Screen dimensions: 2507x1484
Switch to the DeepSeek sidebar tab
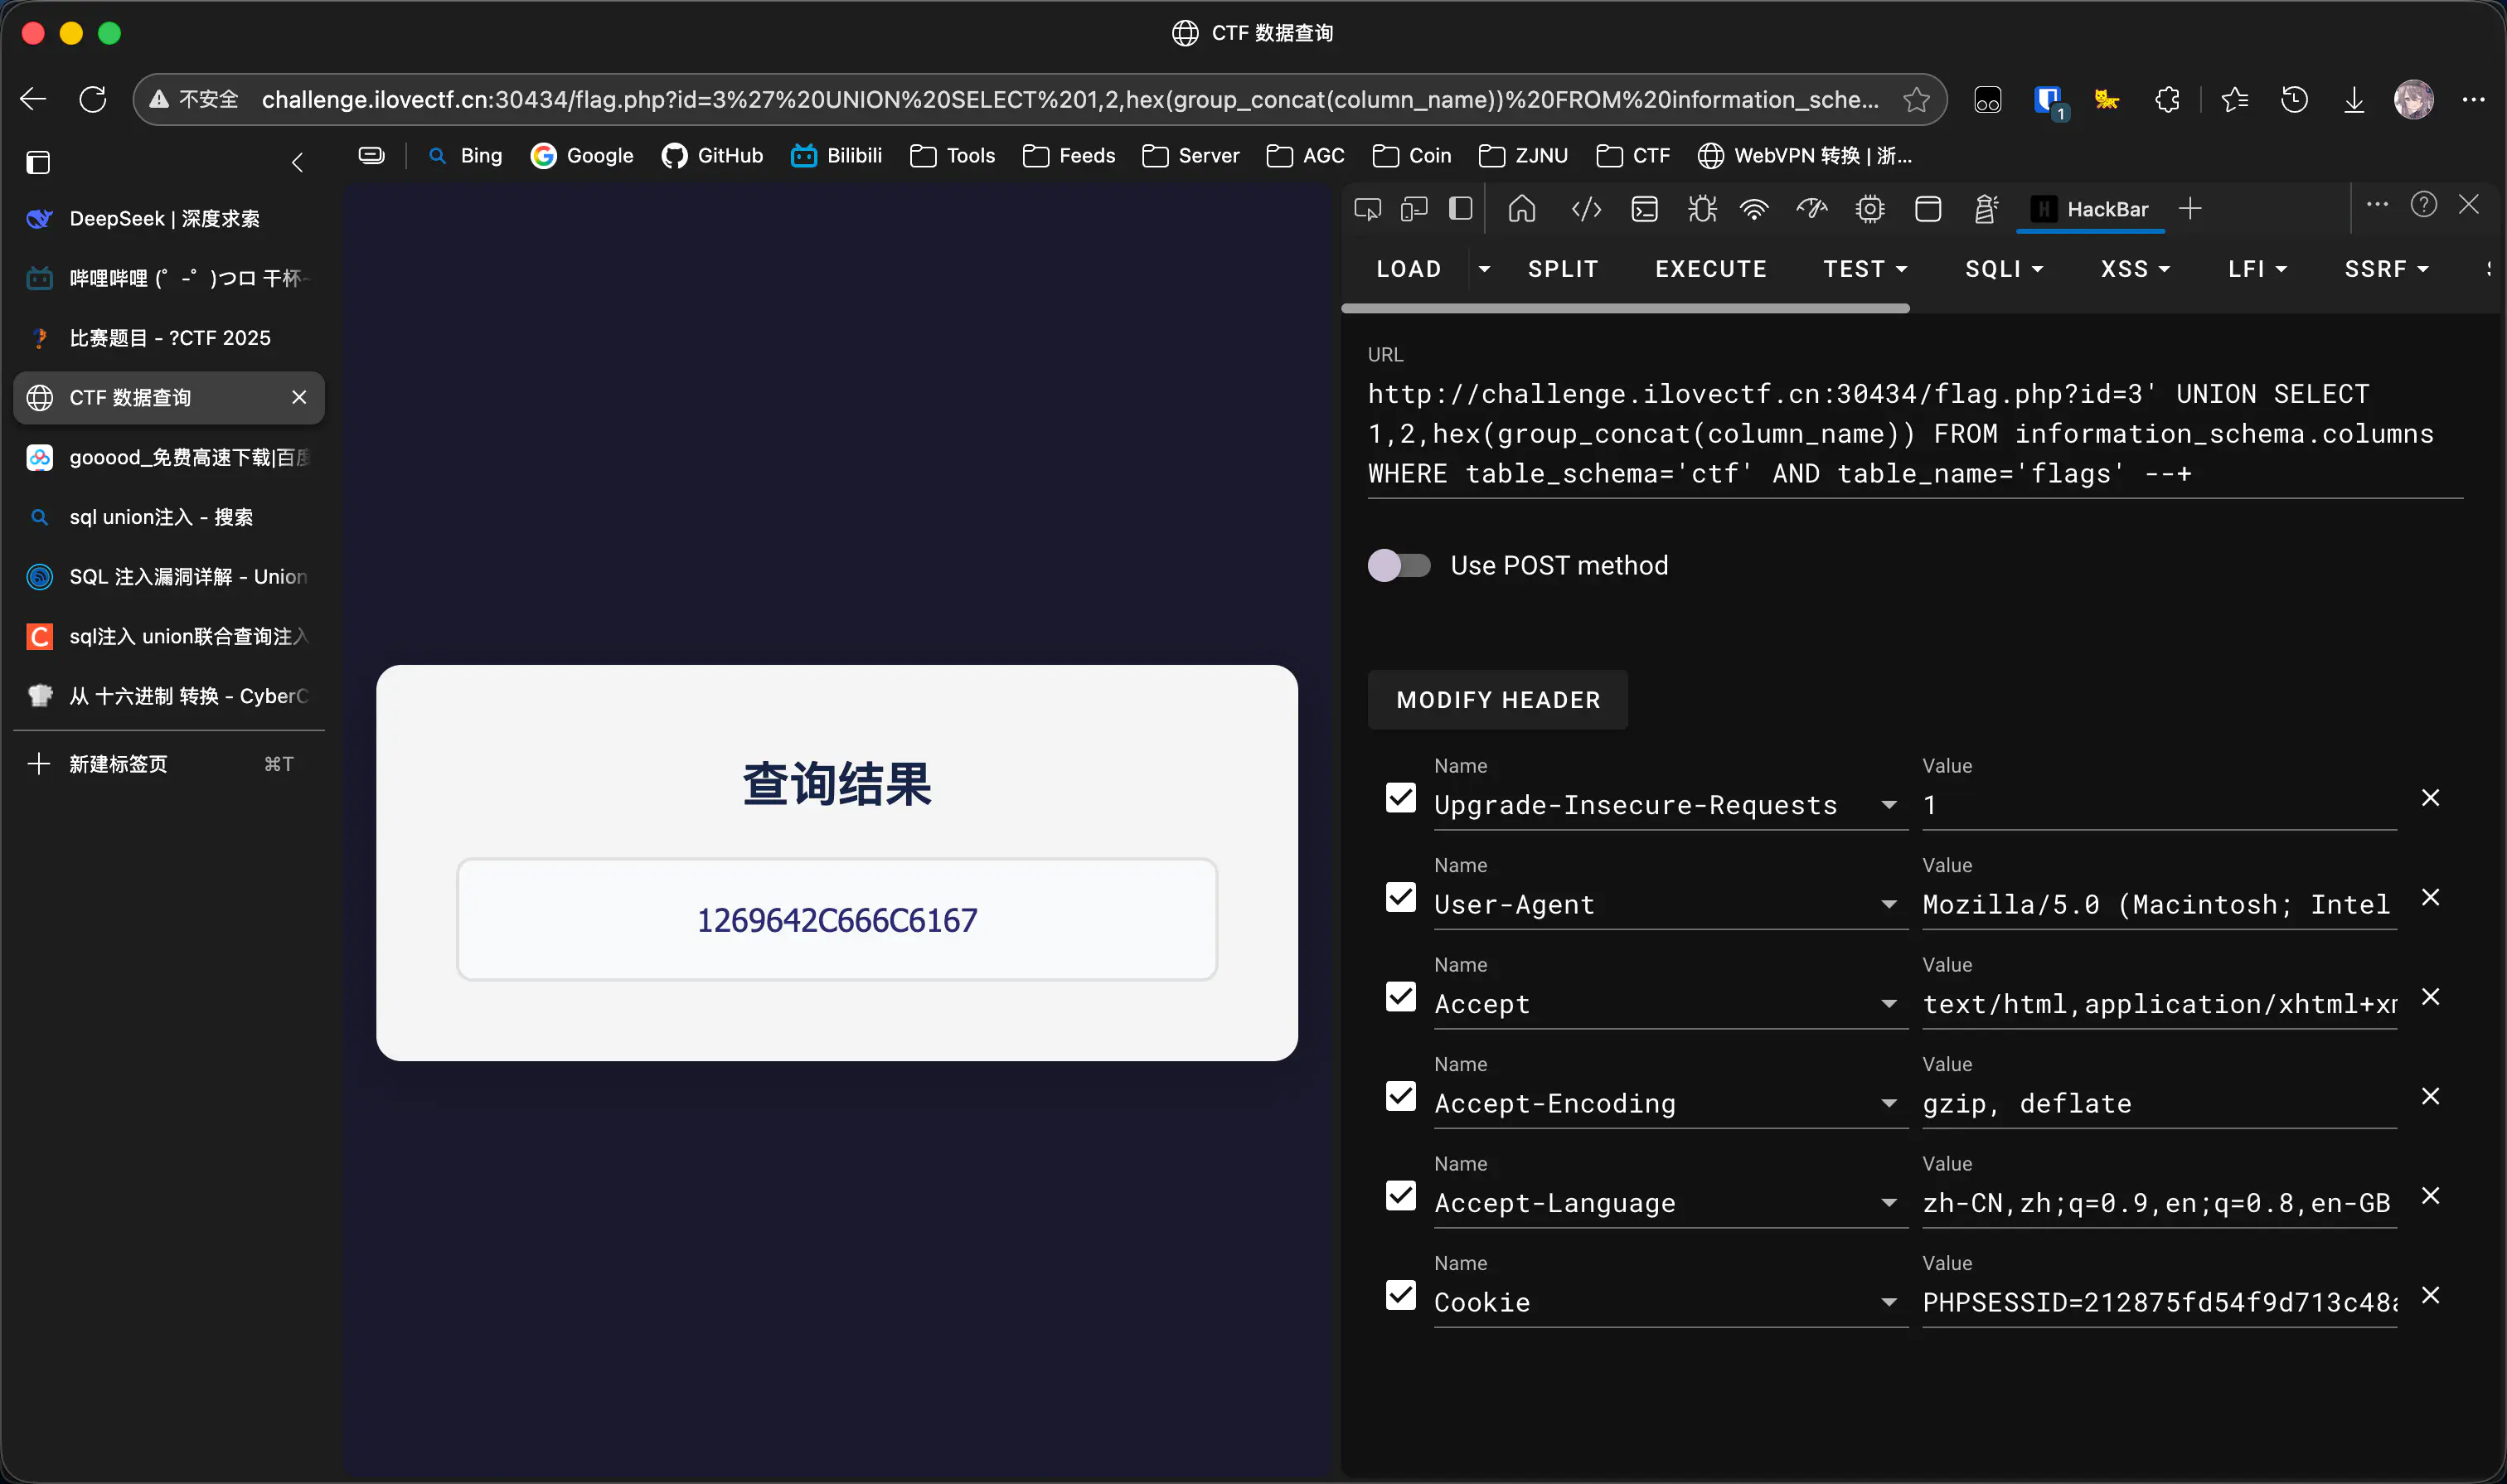point(165,218)
